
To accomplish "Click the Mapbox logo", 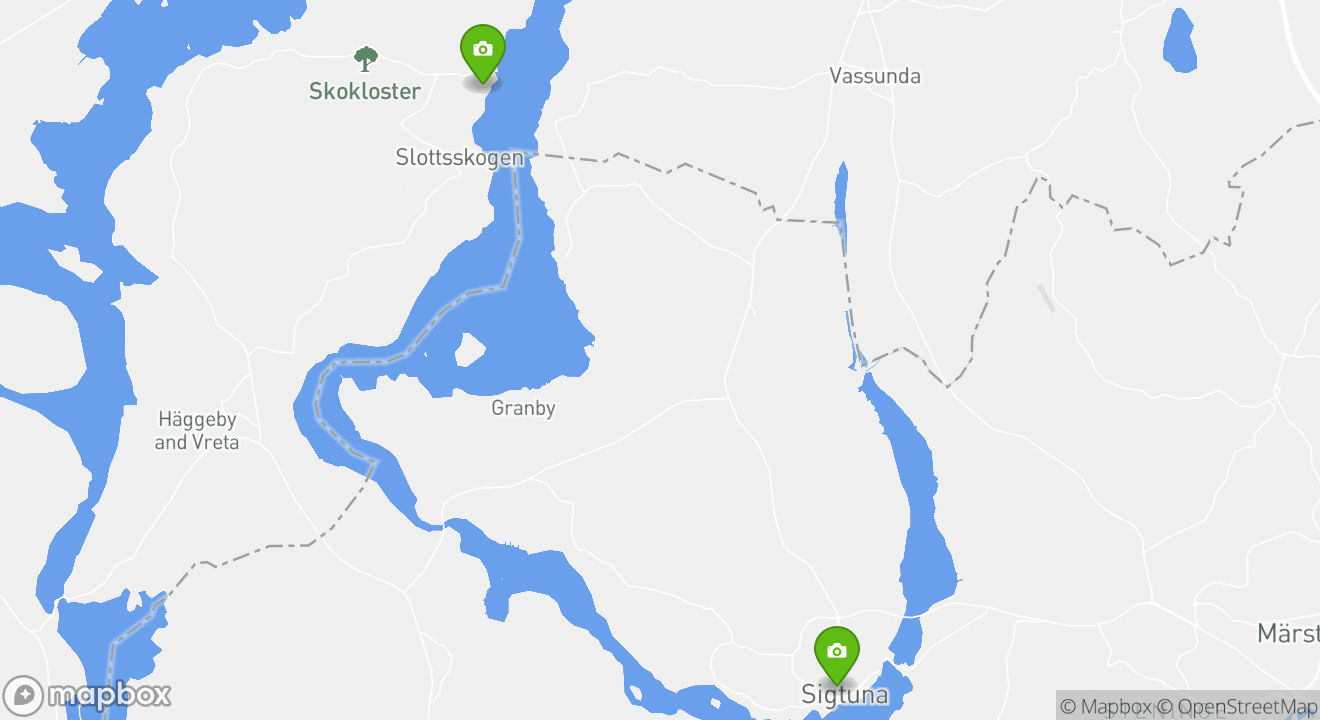I will [87, 695].
